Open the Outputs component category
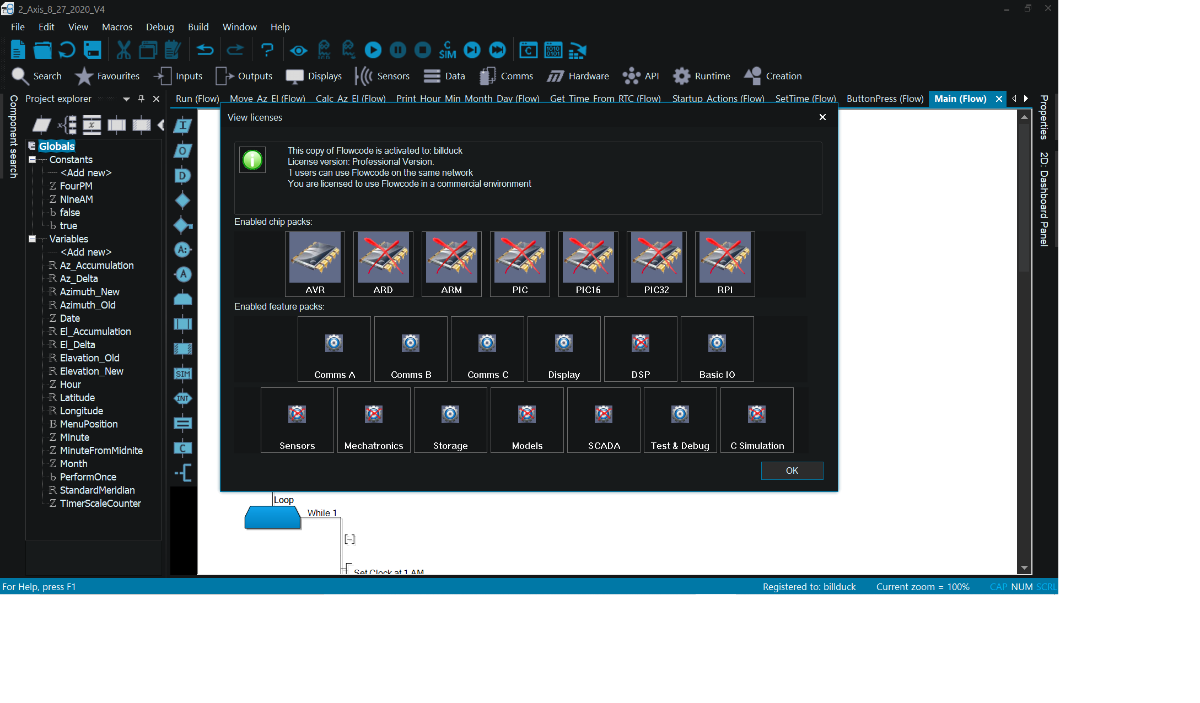Screen dimensions: 1200x703 [243, 76]
